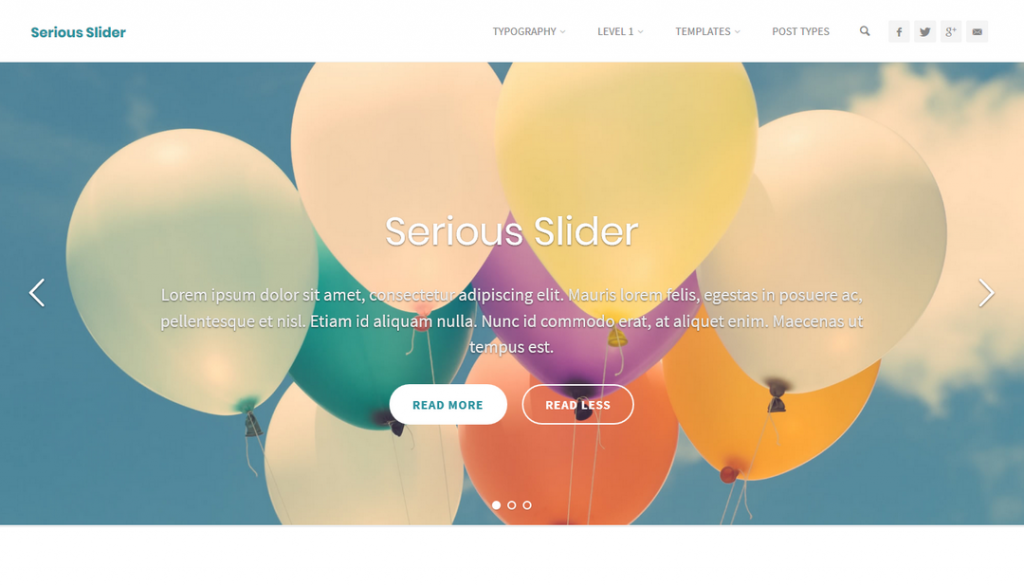Advance to next slide arrow
This screenshot has width=1024, height=586.
[986, 293]
